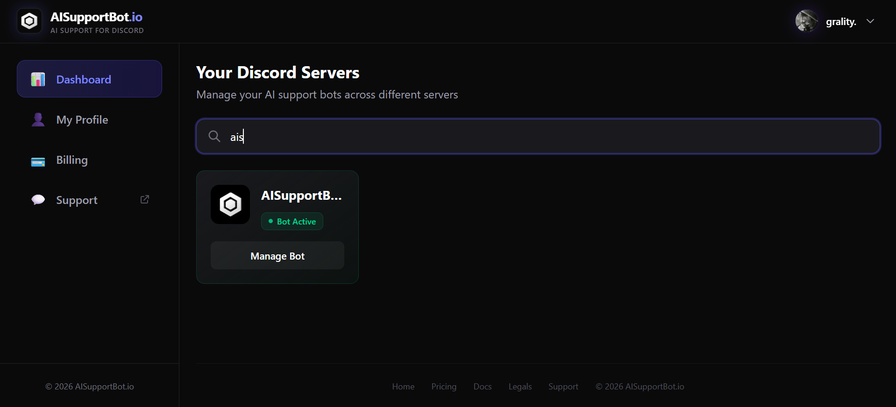This screenshot has height=407, width=896.
Task: Click the Support speech bubble icon
Action: point(38,200)
